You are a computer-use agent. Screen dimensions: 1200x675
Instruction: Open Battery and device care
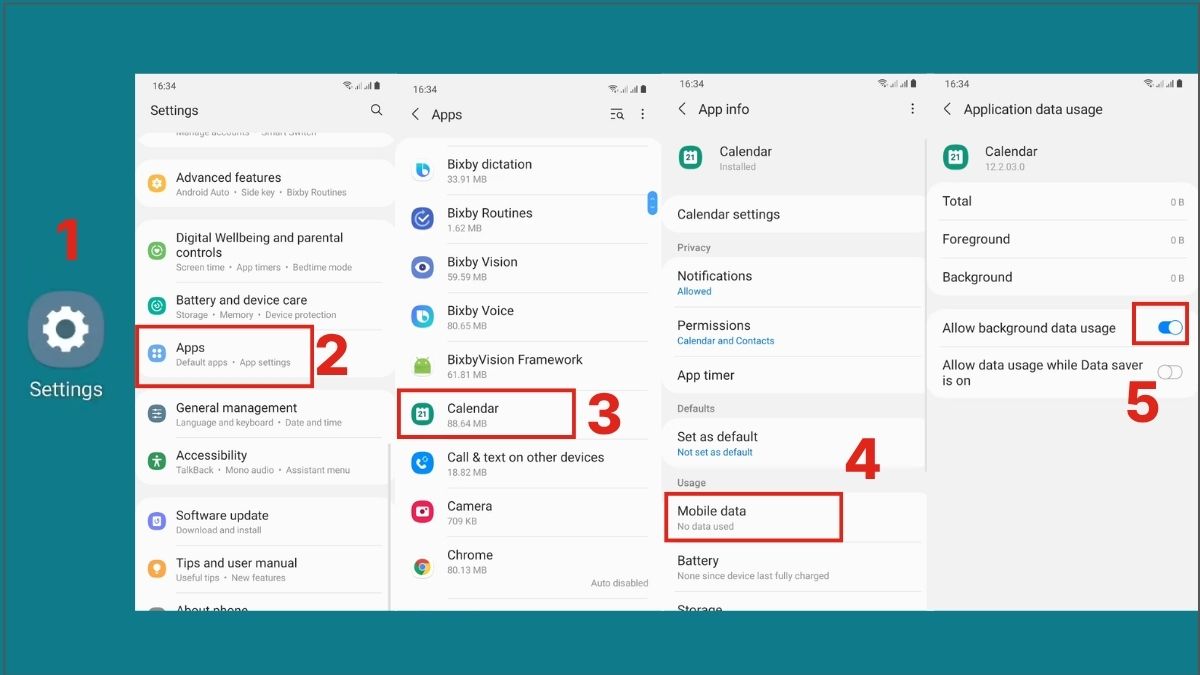265,306
